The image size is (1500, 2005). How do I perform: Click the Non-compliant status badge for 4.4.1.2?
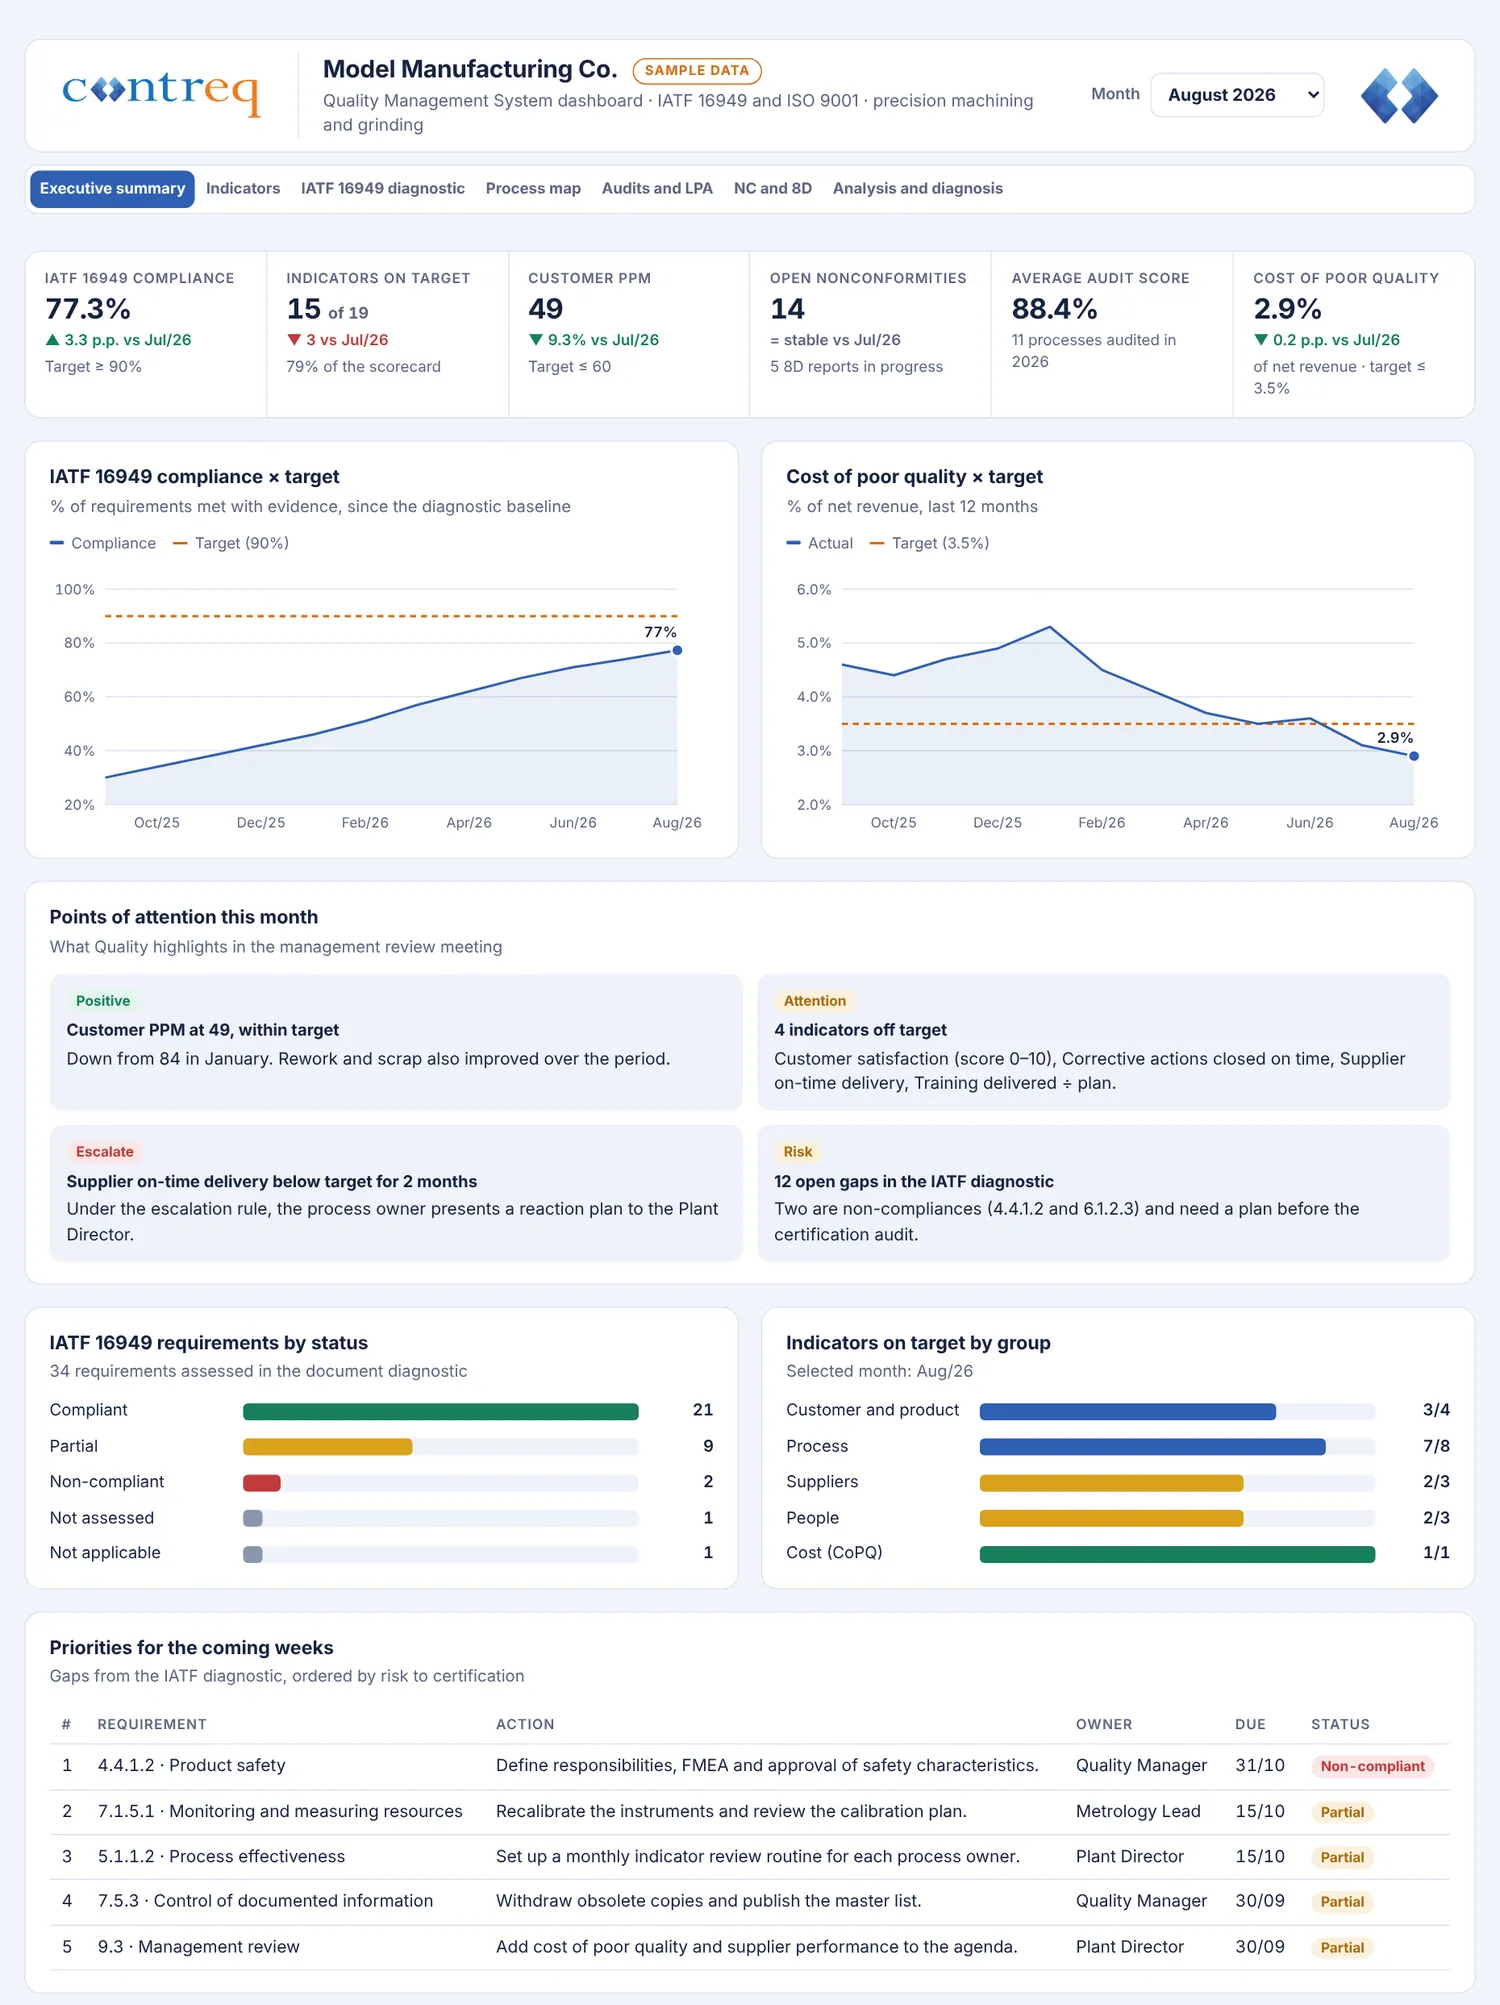pyautogui.click(x=1372, y=1766)
